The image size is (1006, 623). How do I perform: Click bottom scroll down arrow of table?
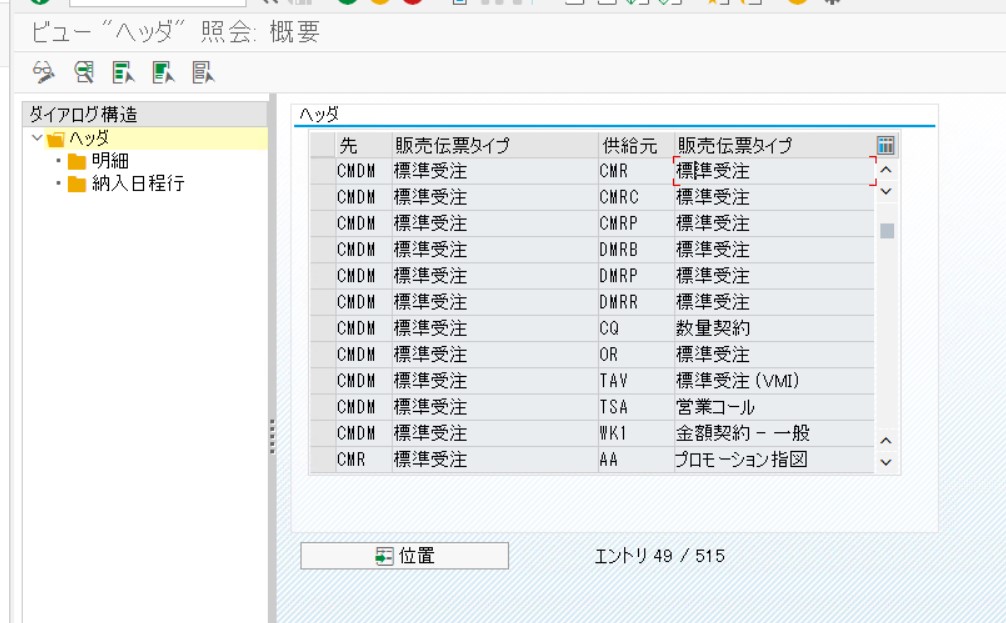click(x=885, y=462)
